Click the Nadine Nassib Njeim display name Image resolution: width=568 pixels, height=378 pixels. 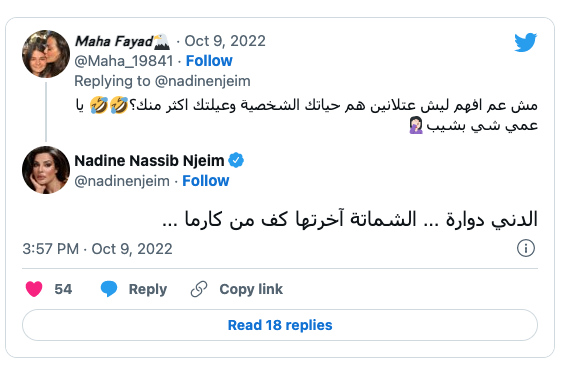coord(149,161)
